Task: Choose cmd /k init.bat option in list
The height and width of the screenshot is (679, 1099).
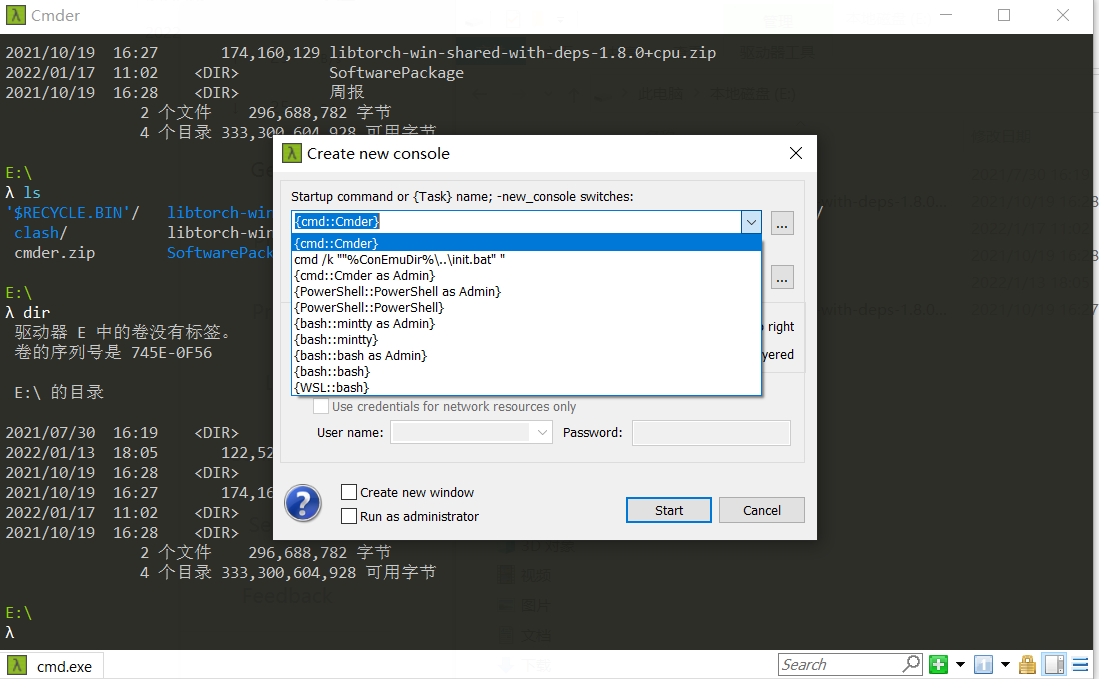Action: pos(526,259)
